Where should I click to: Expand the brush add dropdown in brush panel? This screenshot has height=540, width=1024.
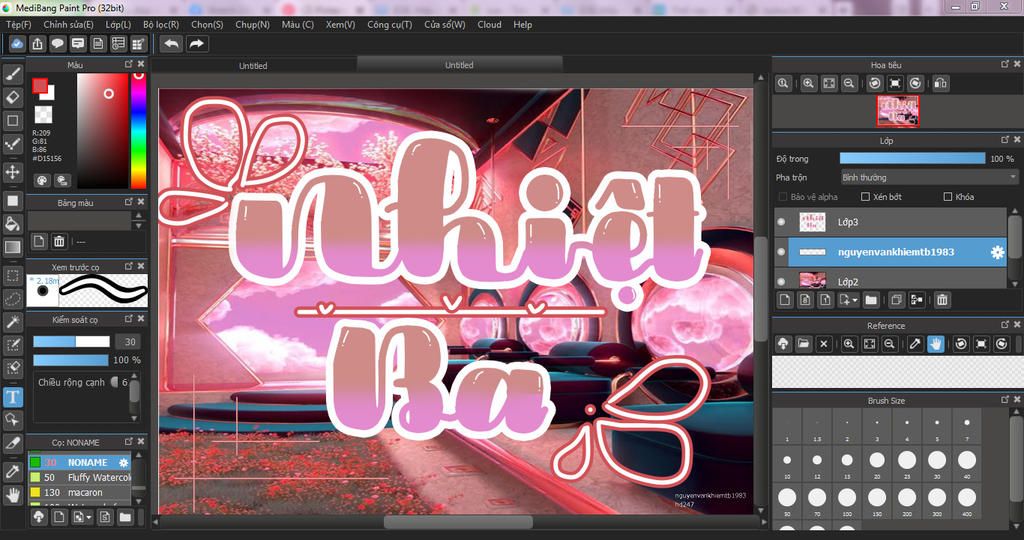point(89,518)
